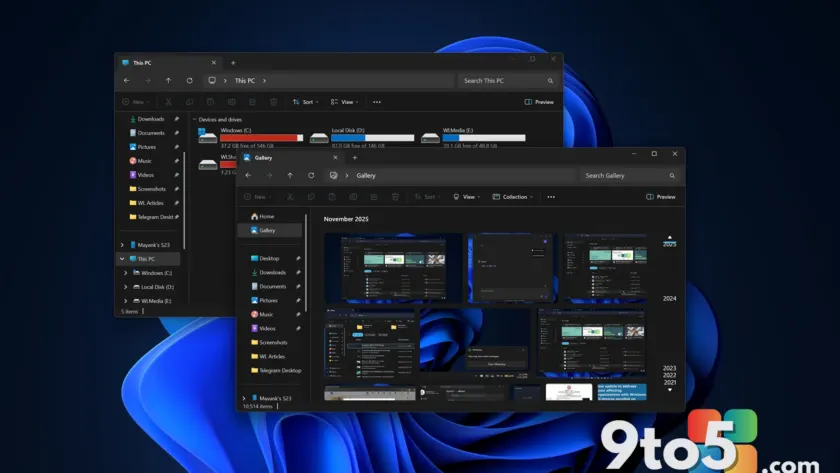
Task: Click the Cut scissors icon in Gallery toolbar
Action: point(290,197)
